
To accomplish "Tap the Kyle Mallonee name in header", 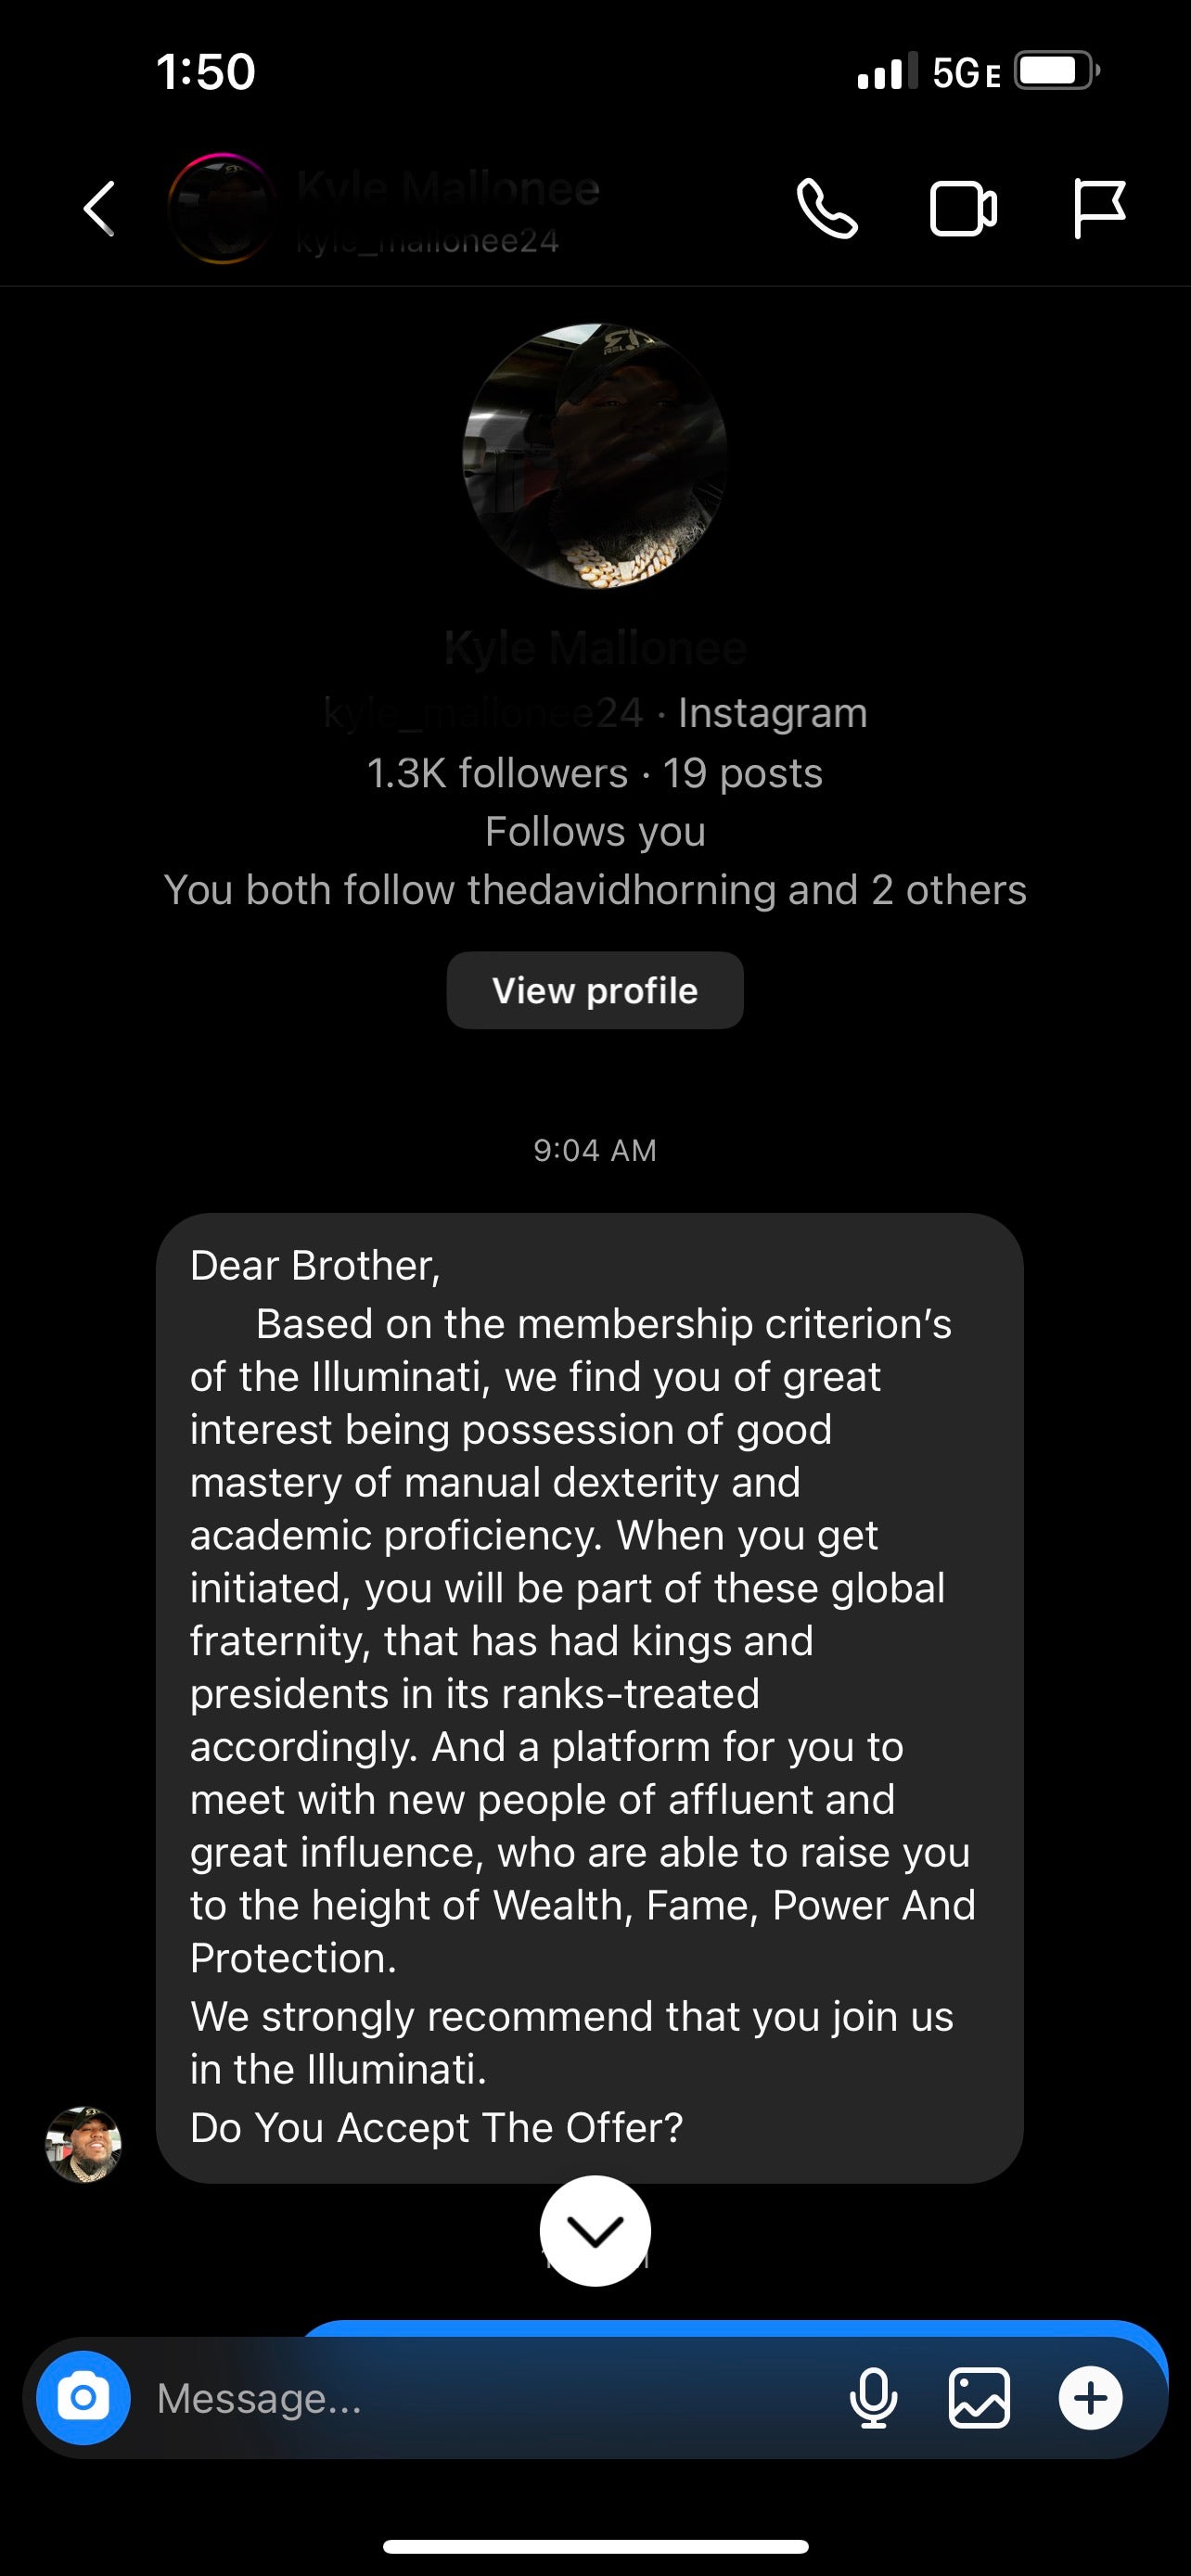I will 448,189.
